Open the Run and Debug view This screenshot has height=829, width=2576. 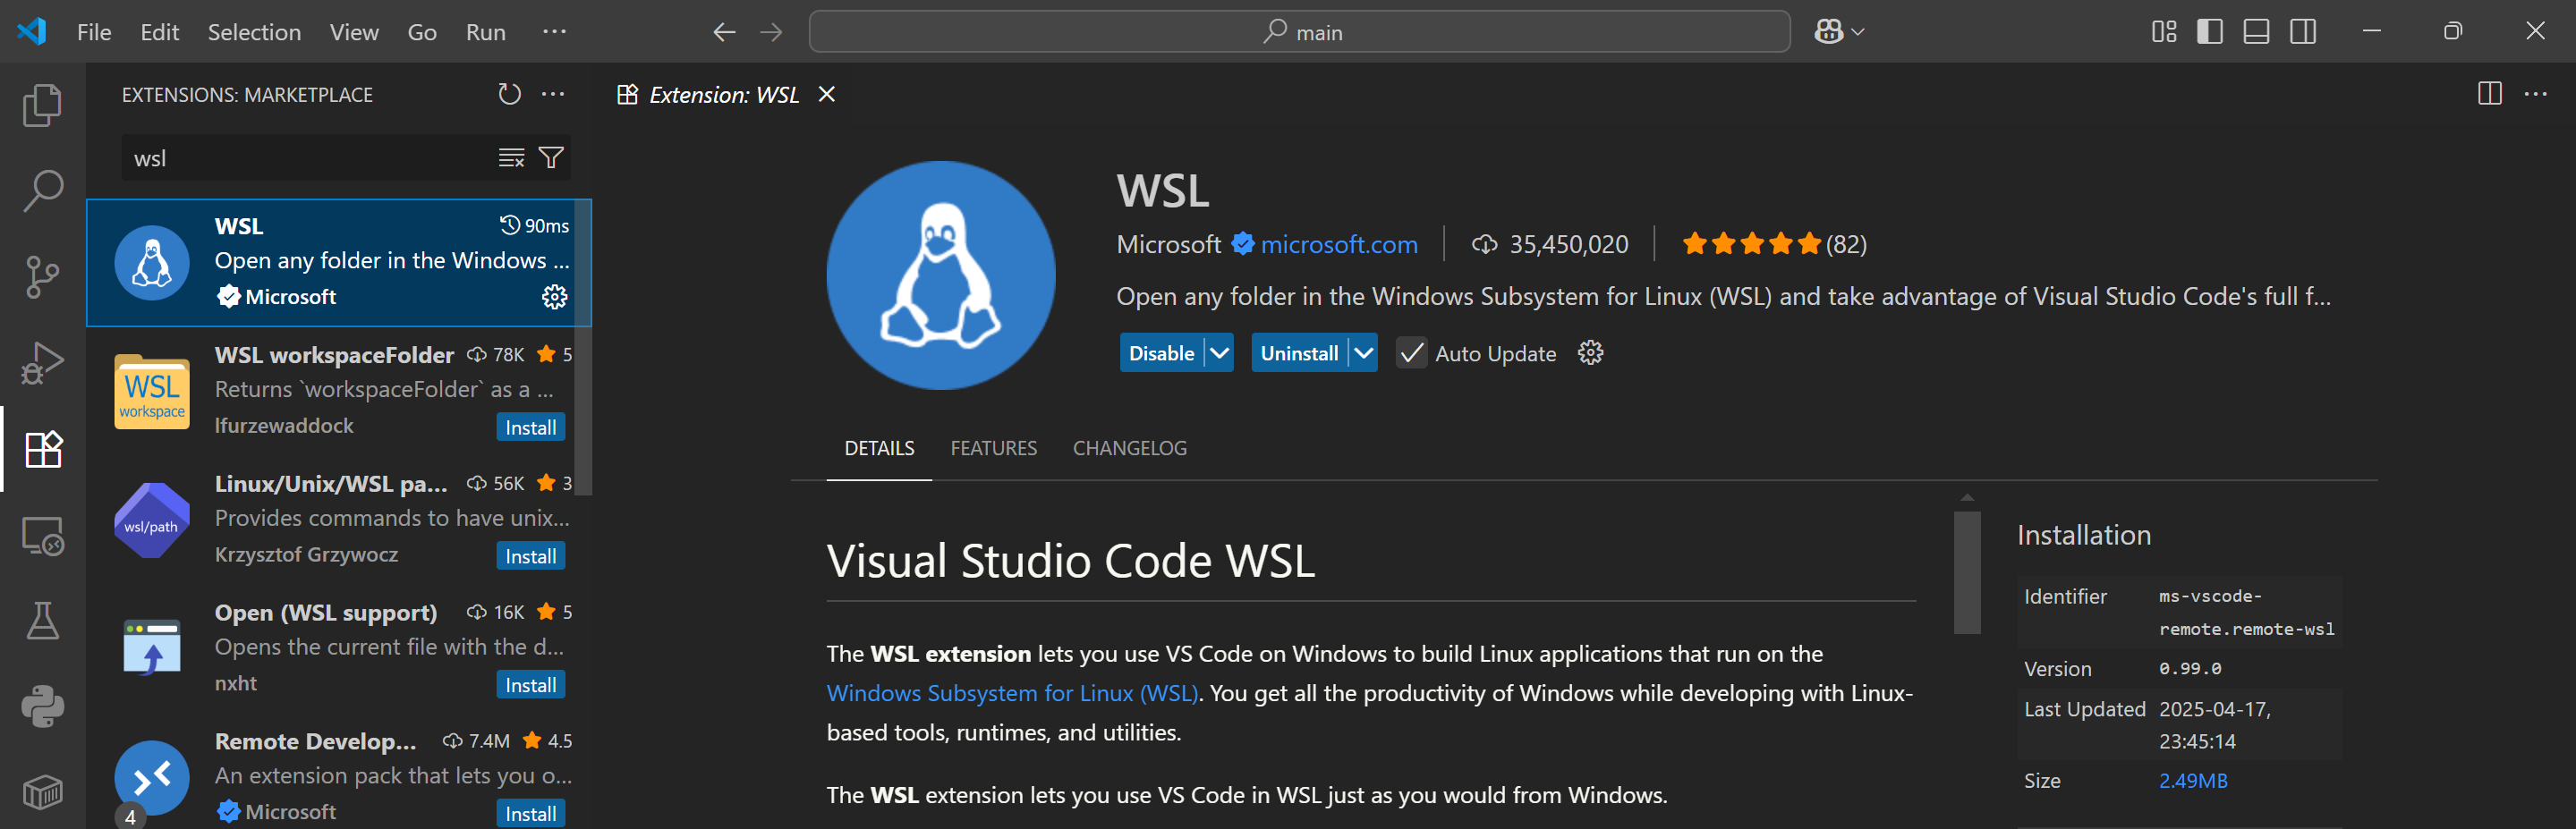coord(42,362)
